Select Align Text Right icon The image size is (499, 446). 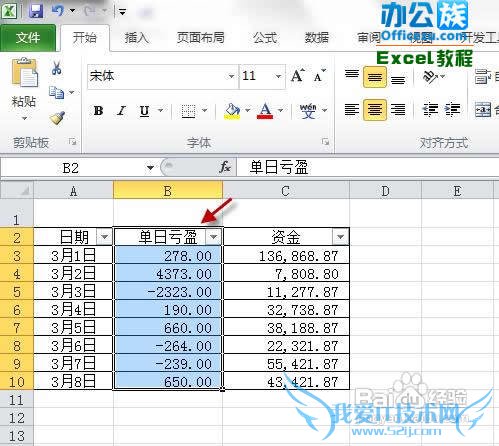click(398, 109)
